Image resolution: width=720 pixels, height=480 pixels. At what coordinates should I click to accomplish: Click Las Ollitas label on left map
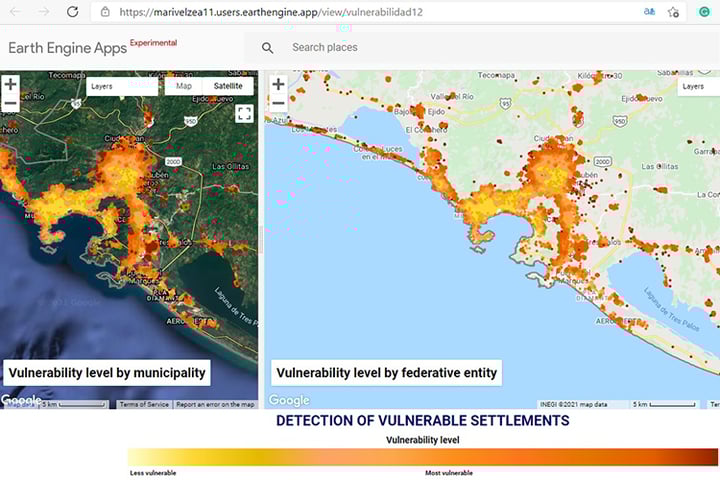tap(231, 166)
